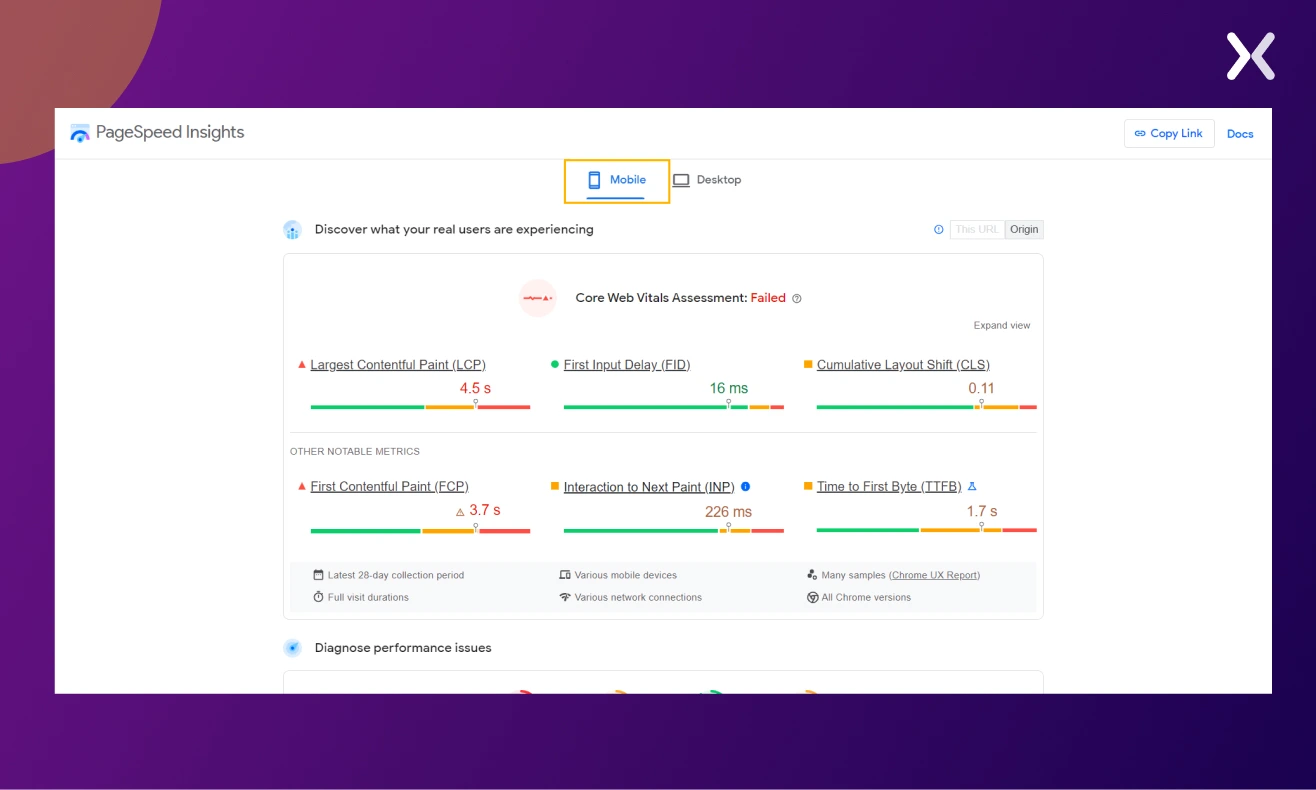Click the wifi icon by network connections
This screenshot has width=1316, height=790.
[565, 597]
